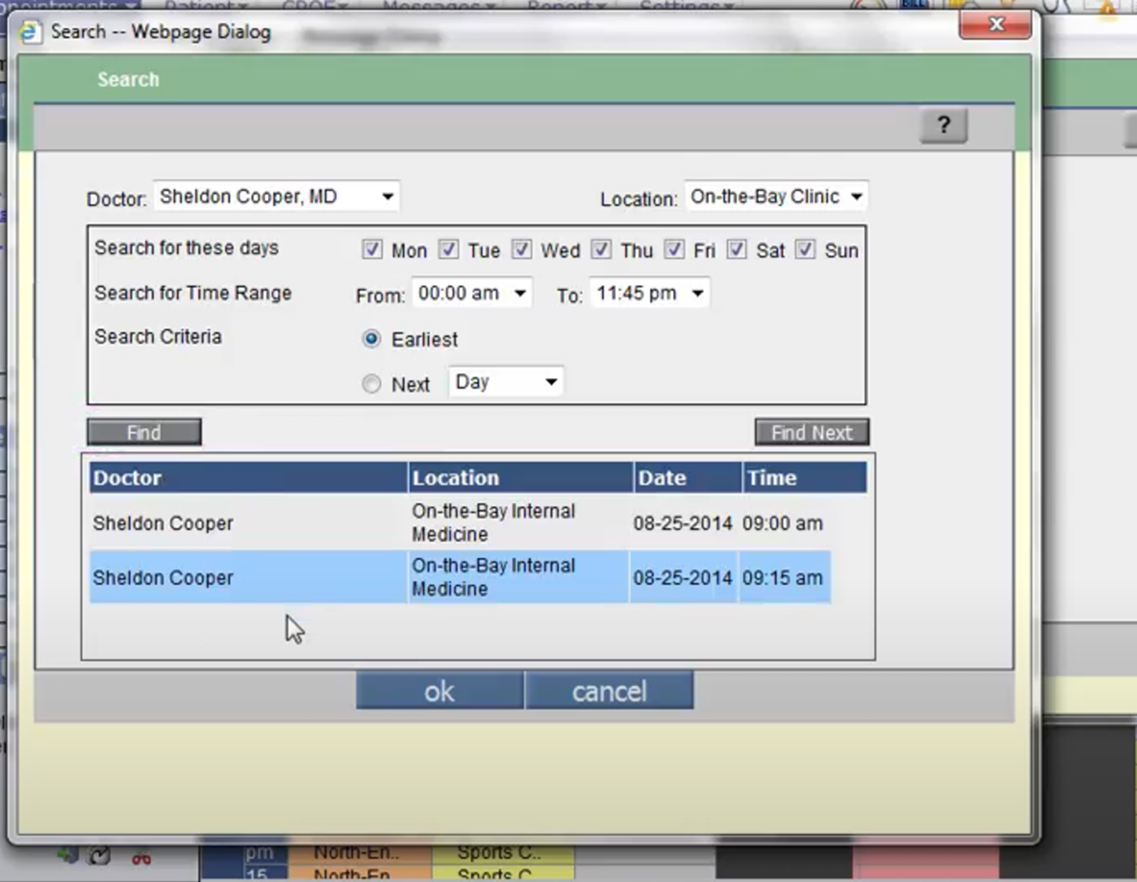Toggle the Fri checkbox

point(674,250)
